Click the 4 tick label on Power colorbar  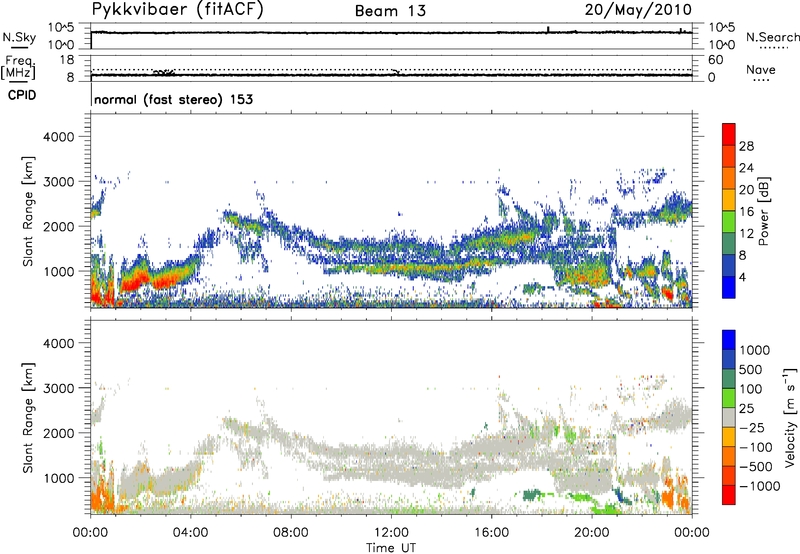click(x=743, y=277)
